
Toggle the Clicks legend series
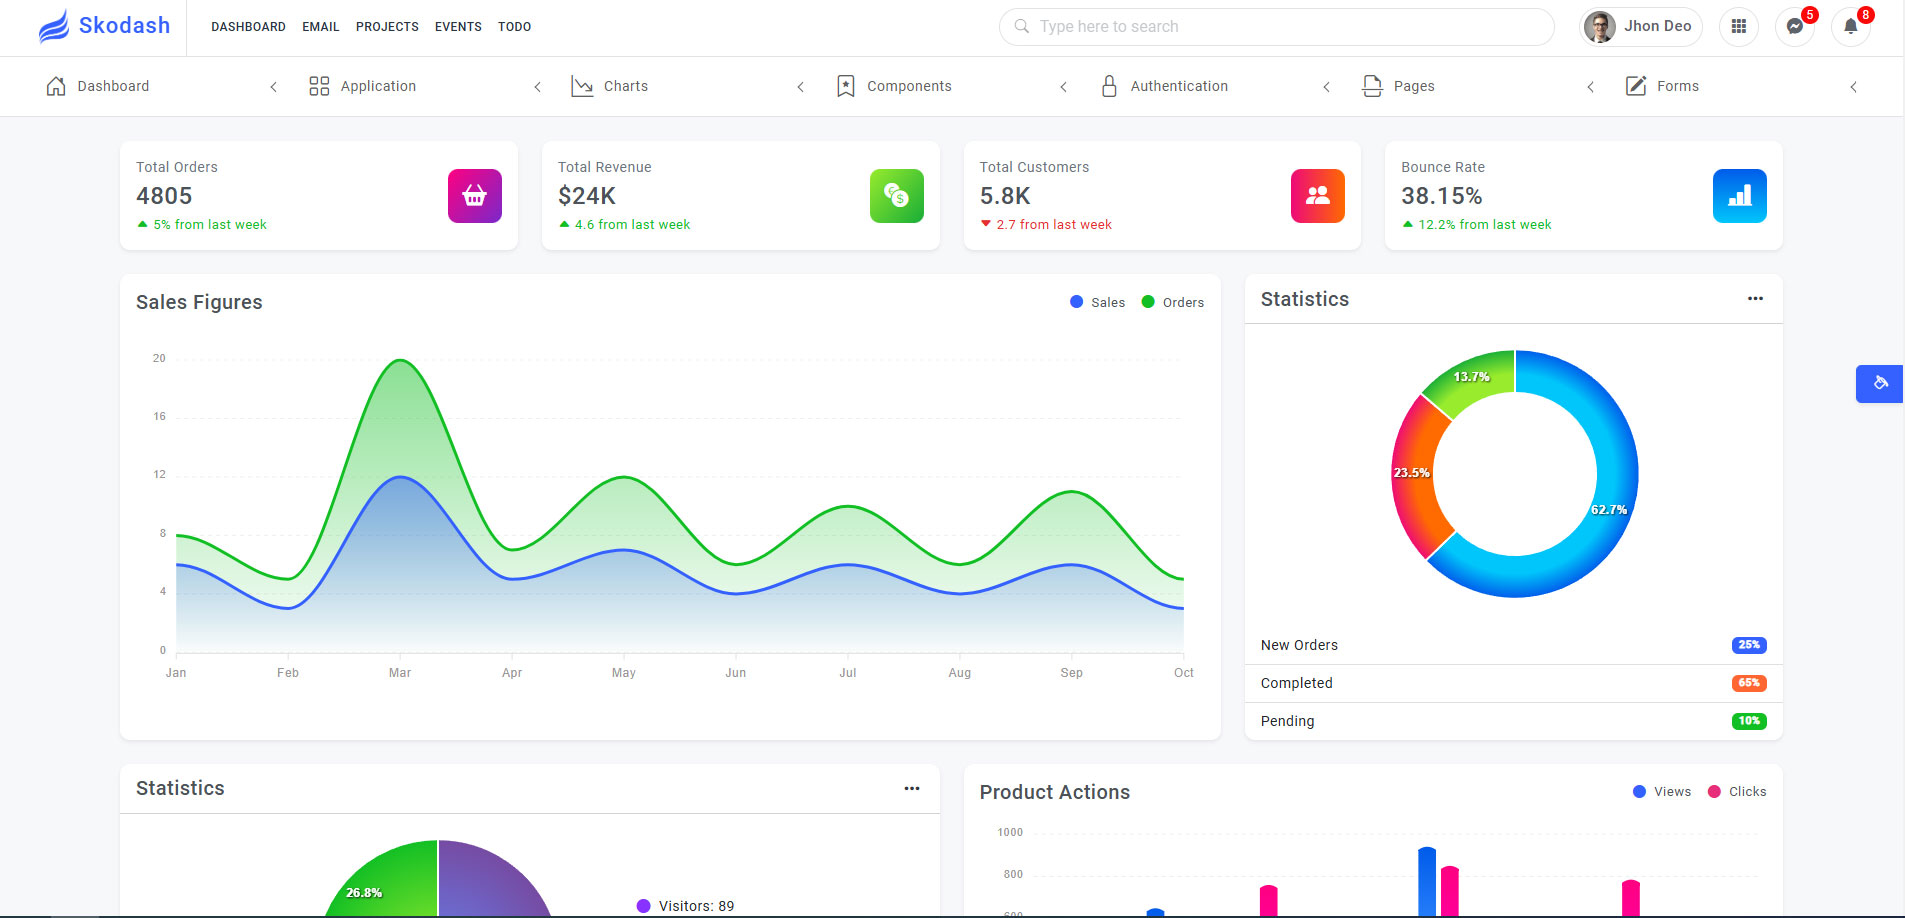[x=1737, y=791]
